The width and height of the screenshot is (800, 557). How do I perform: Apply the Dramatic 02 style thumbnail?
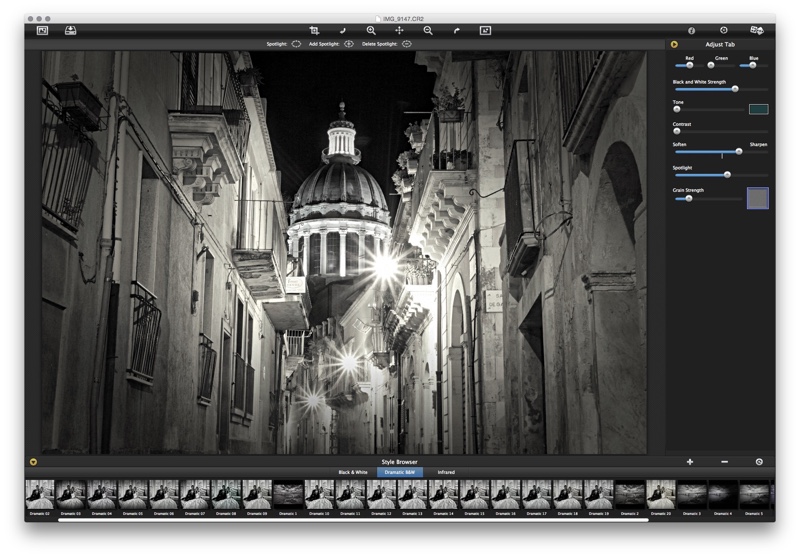tap(40, 495)
